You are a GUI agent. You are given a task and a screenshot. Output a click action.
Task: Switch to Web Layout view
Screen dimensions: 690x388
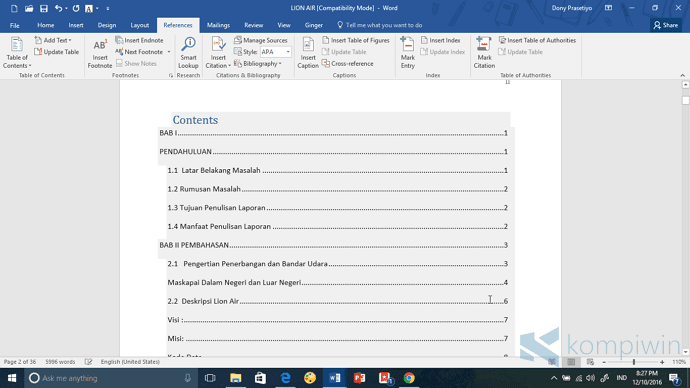(x=590, y=362)
